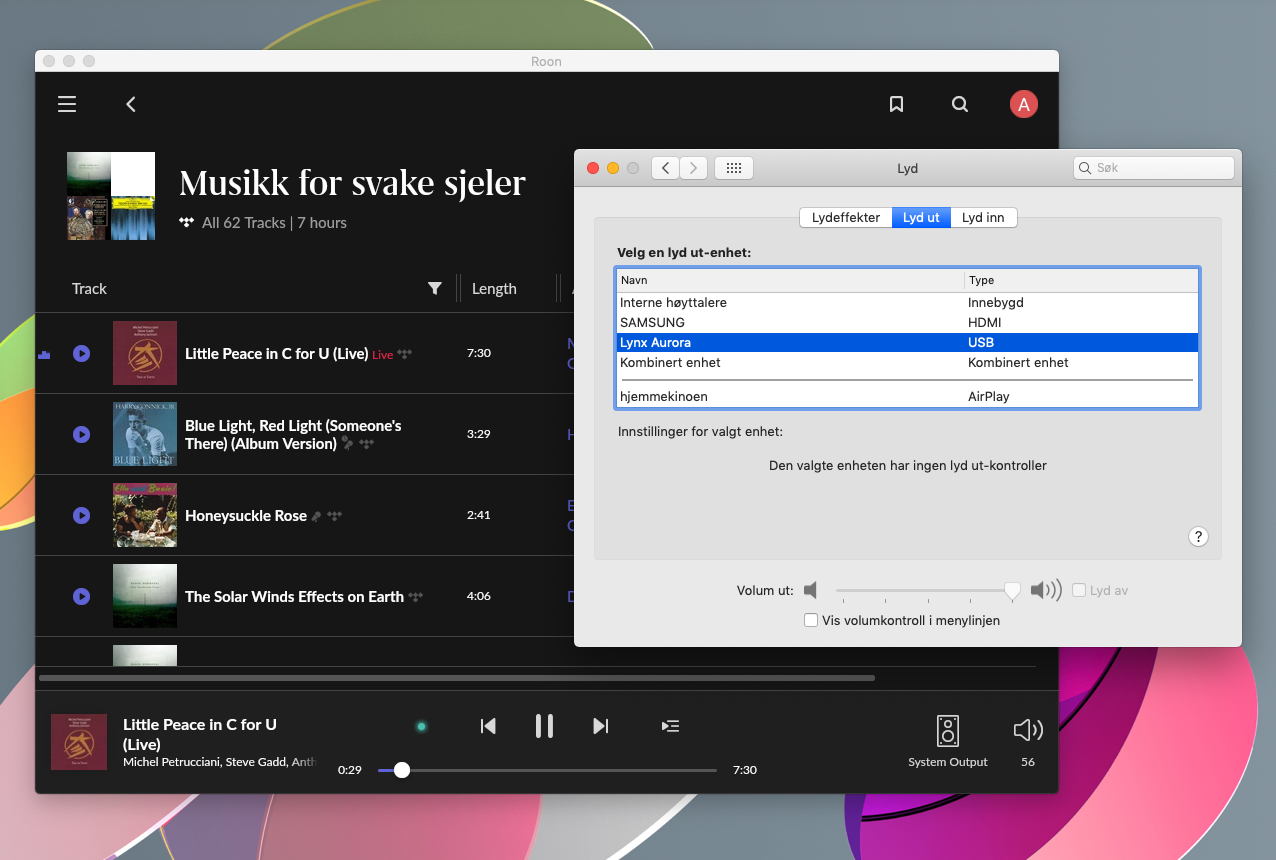
Task: Click Live tag on Little Peace
Action: pos(383,355)
